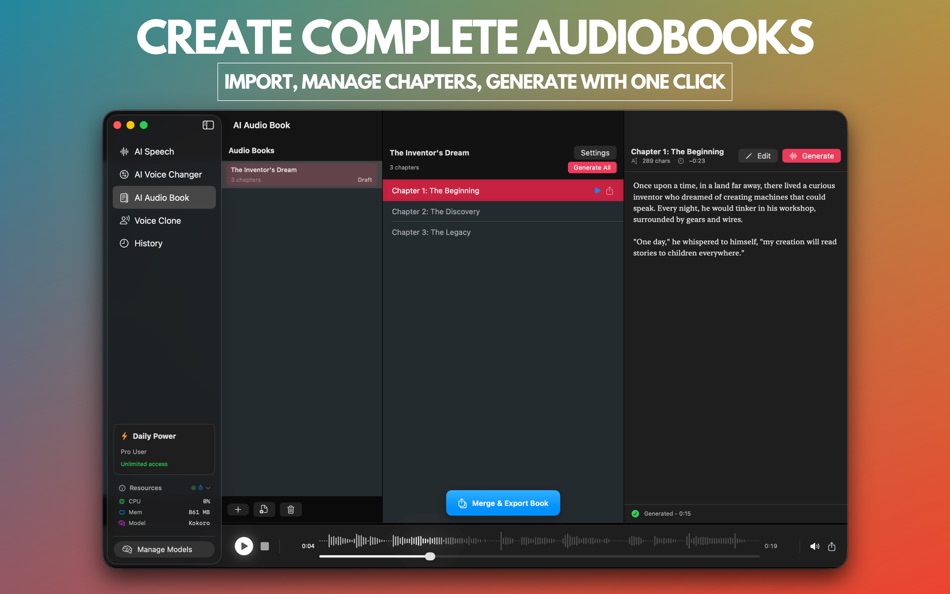This screenshot has height=594, width=950.
Task: Click the Model resource icon
Action: [122, 523]
